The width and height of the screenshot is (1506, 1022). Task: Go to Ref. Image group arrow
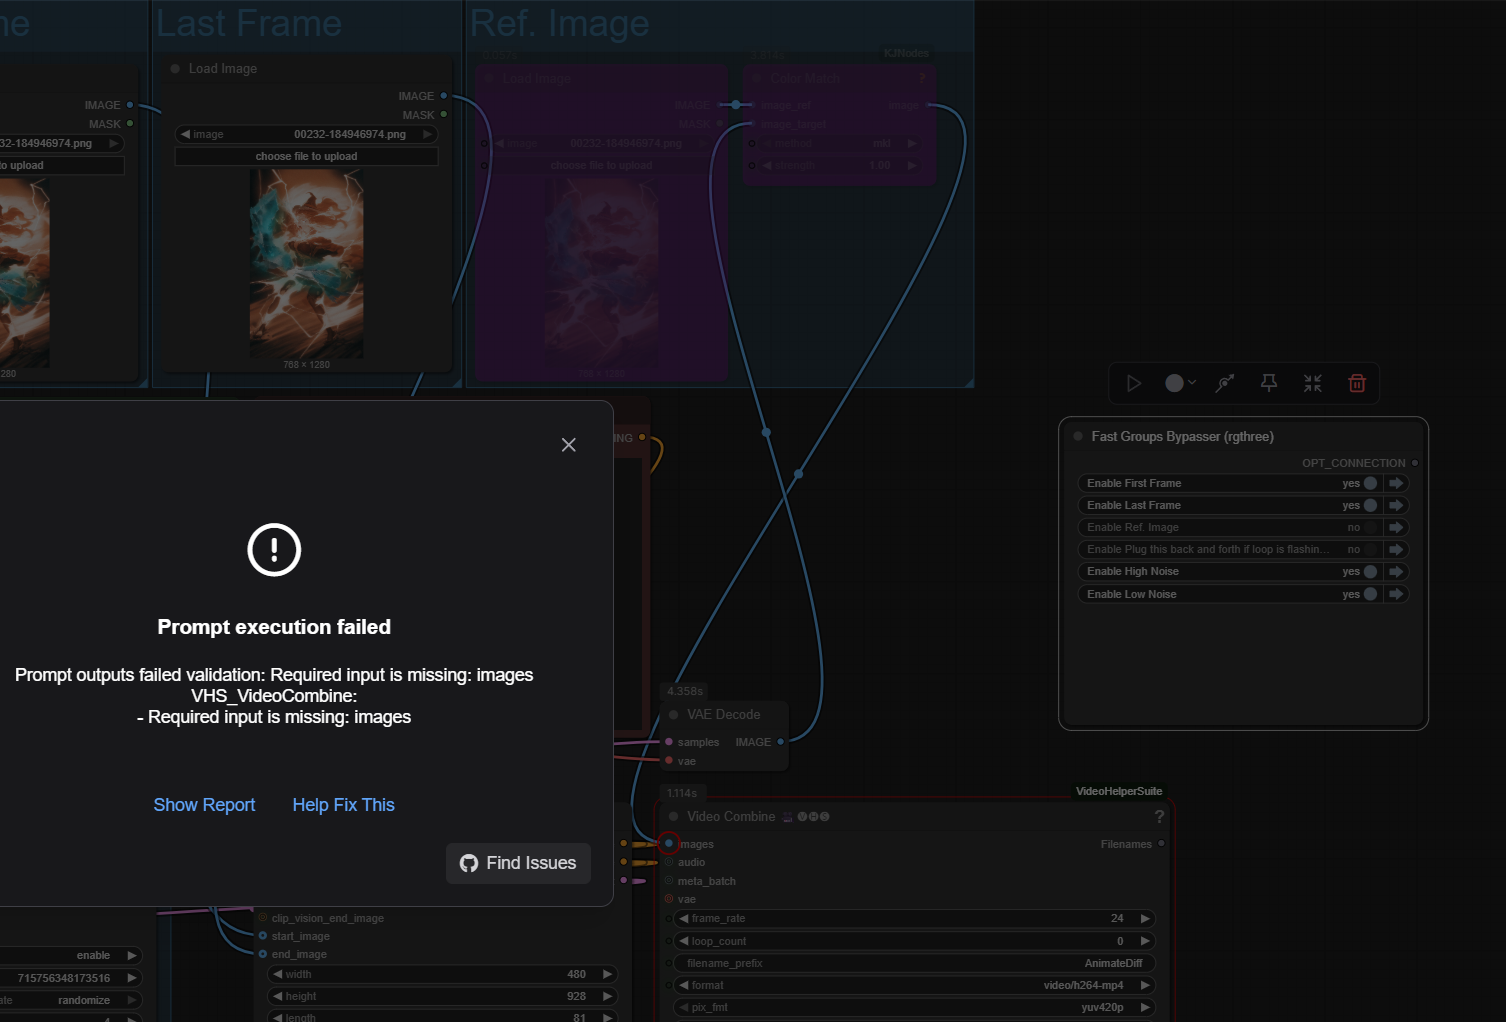click(1396, 527)
